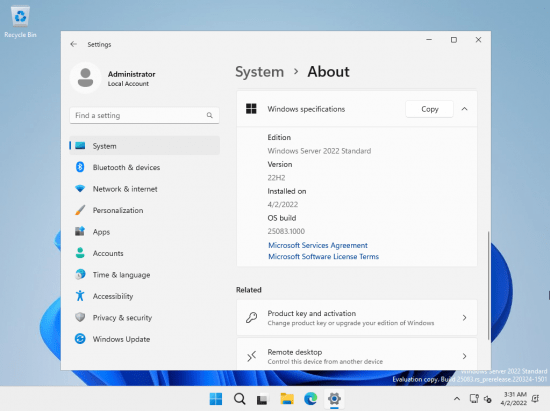Screen dimensions: 550x411
Task: Open Network & internet settings
Action: click(145, 189)
